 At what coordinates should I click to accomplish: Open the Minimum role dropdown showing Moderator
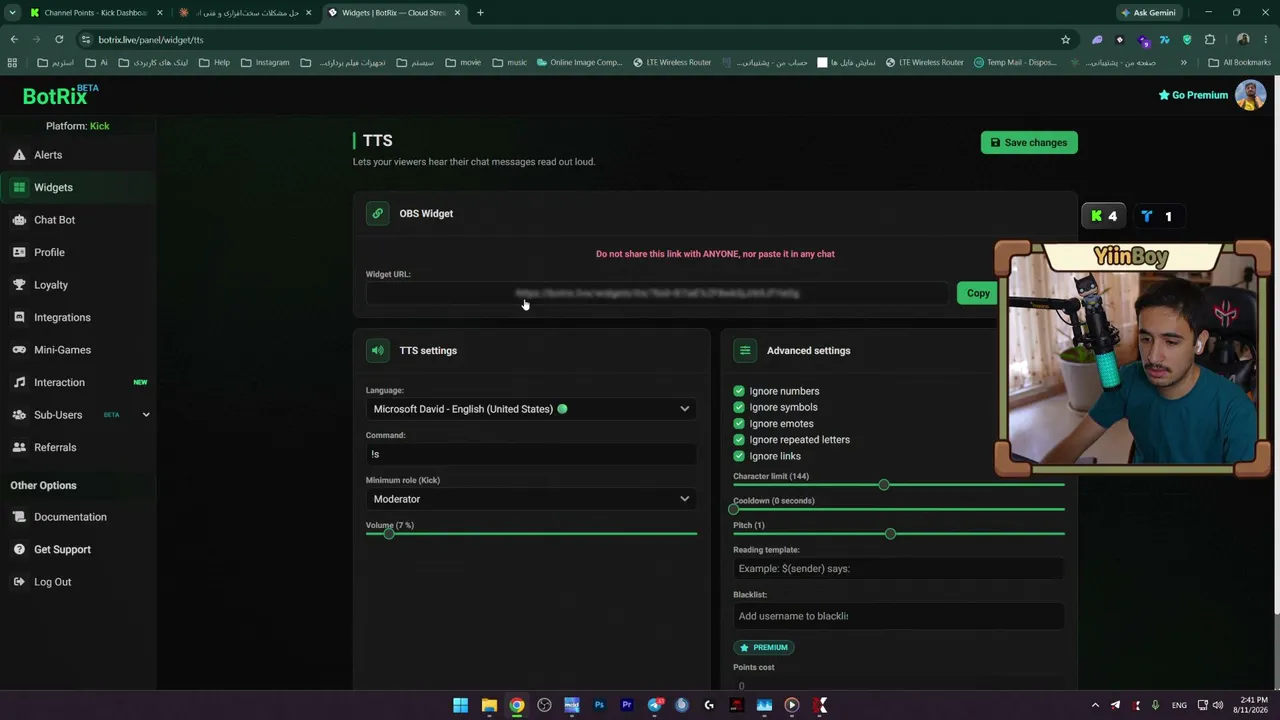(531, 499)
